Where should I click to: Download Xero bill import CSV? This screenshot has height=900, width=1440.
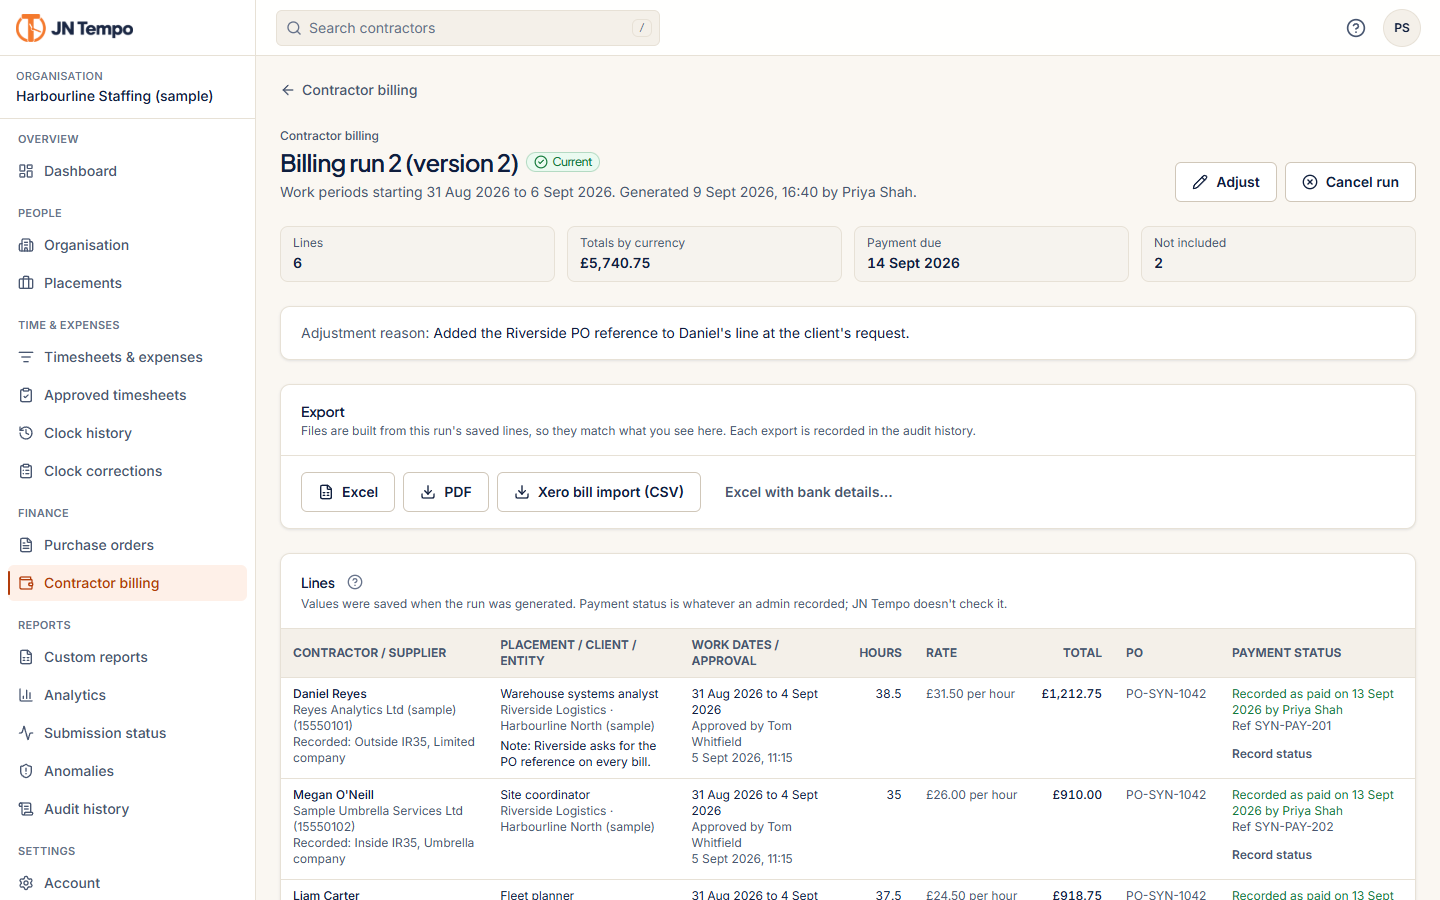point(599,492)
